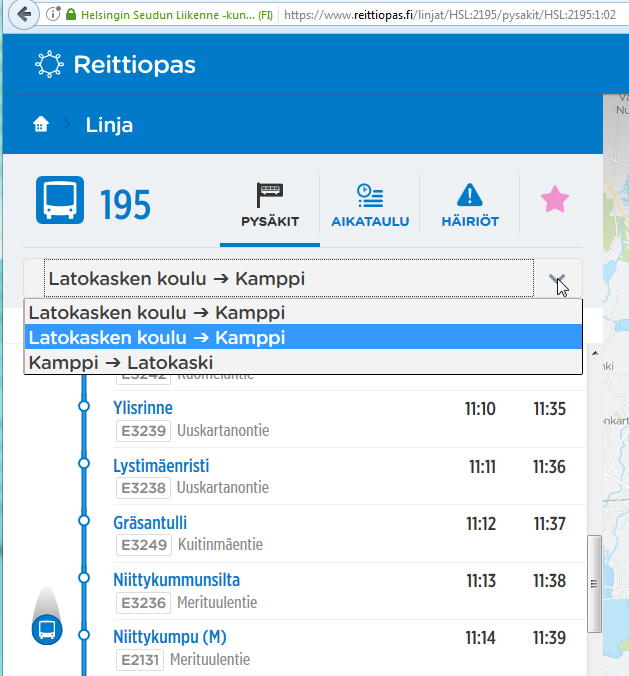Screen dimensions: 629x676
Task: Open the Niittykumpu (M) stop link
Action: pos(170,637)
